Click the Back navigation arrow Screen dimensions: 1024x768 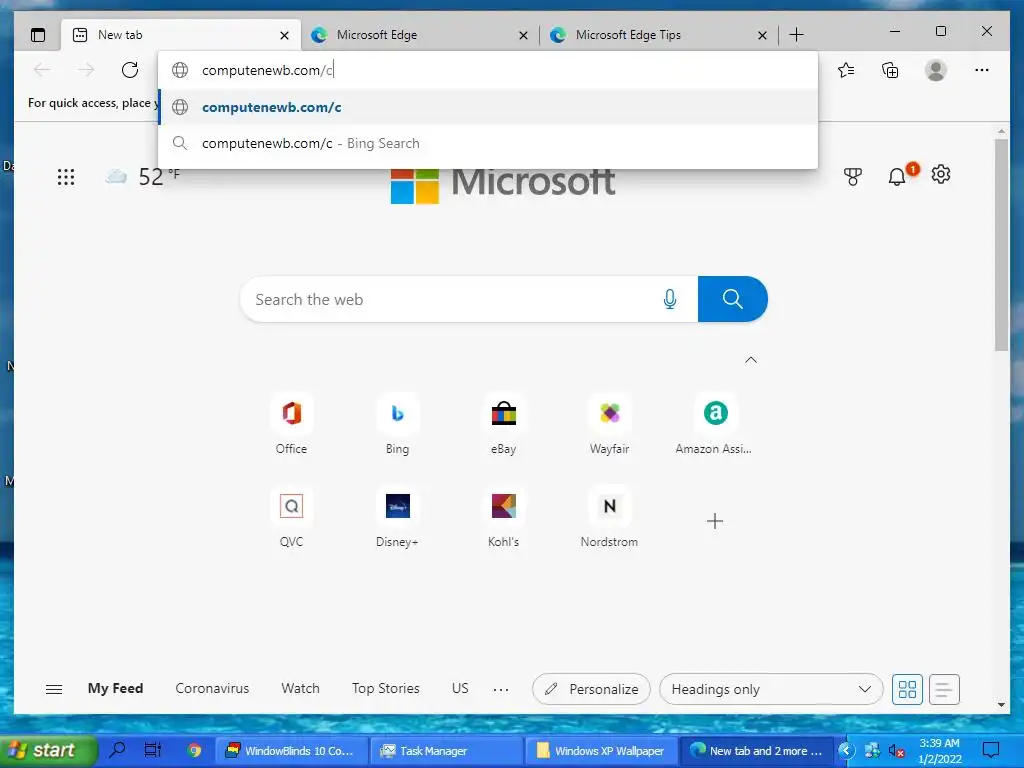pos(42,70)
